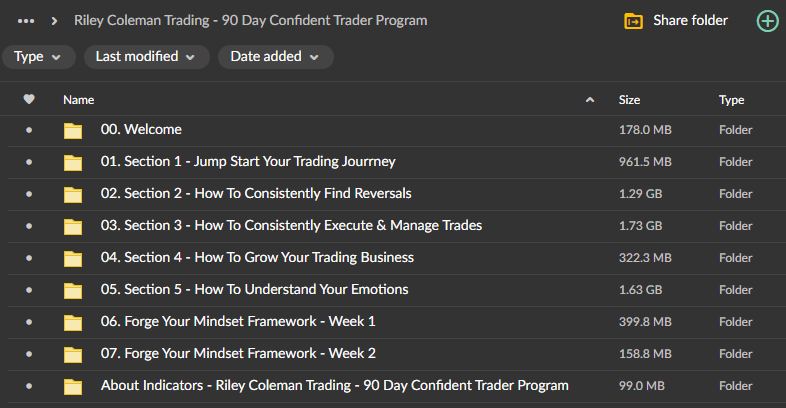This screenshot has height=408, width=786.
Task: Click the folder icon for About Indicators row
Action: [73, 386]
